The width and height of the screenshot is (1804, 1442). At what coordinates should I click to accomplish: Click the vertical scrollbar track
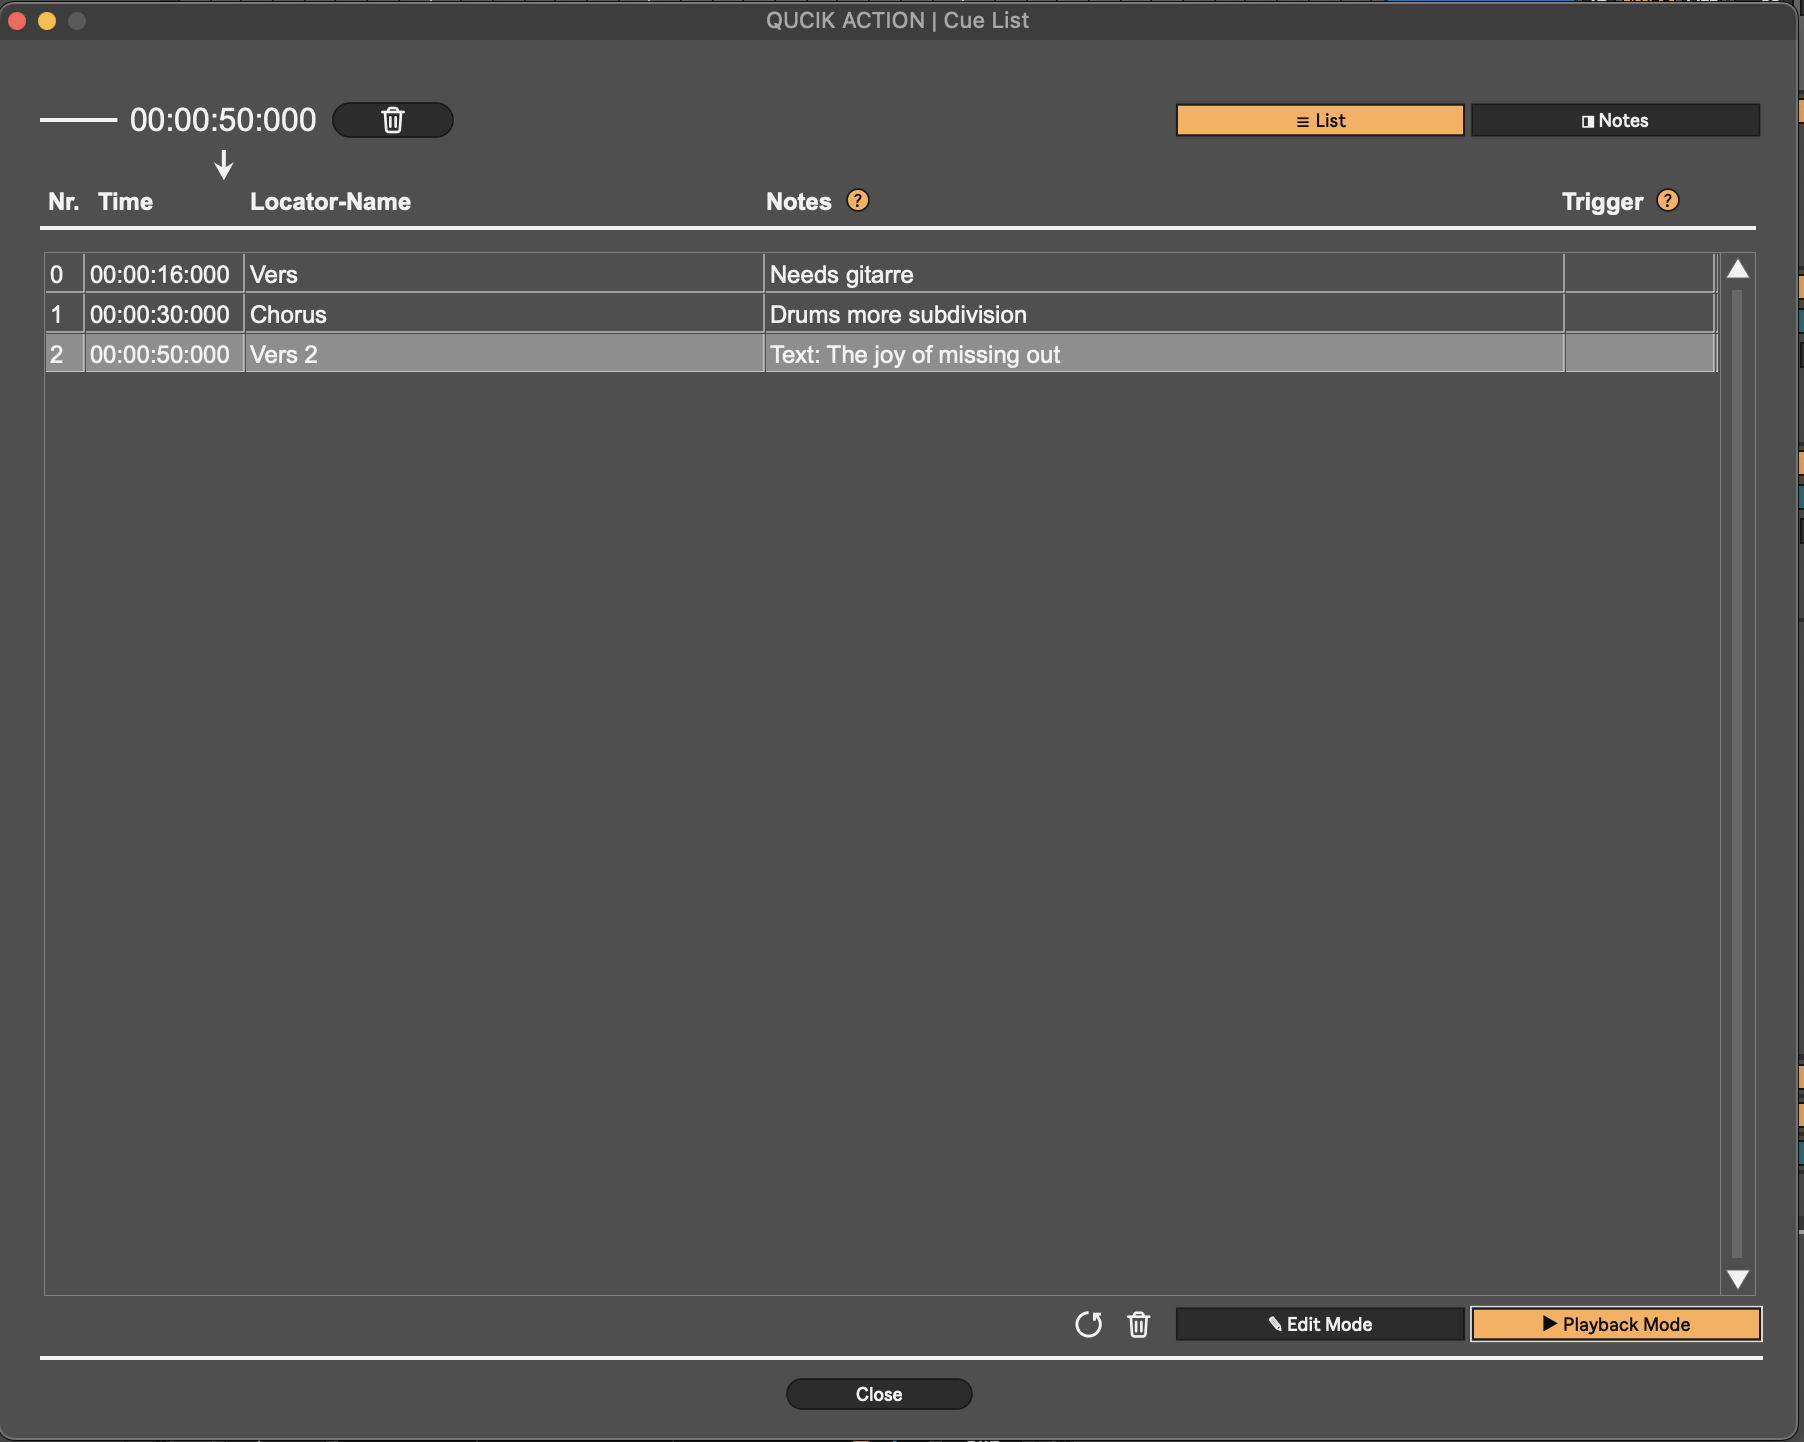pyautogui.click(x=1737, y=770)
